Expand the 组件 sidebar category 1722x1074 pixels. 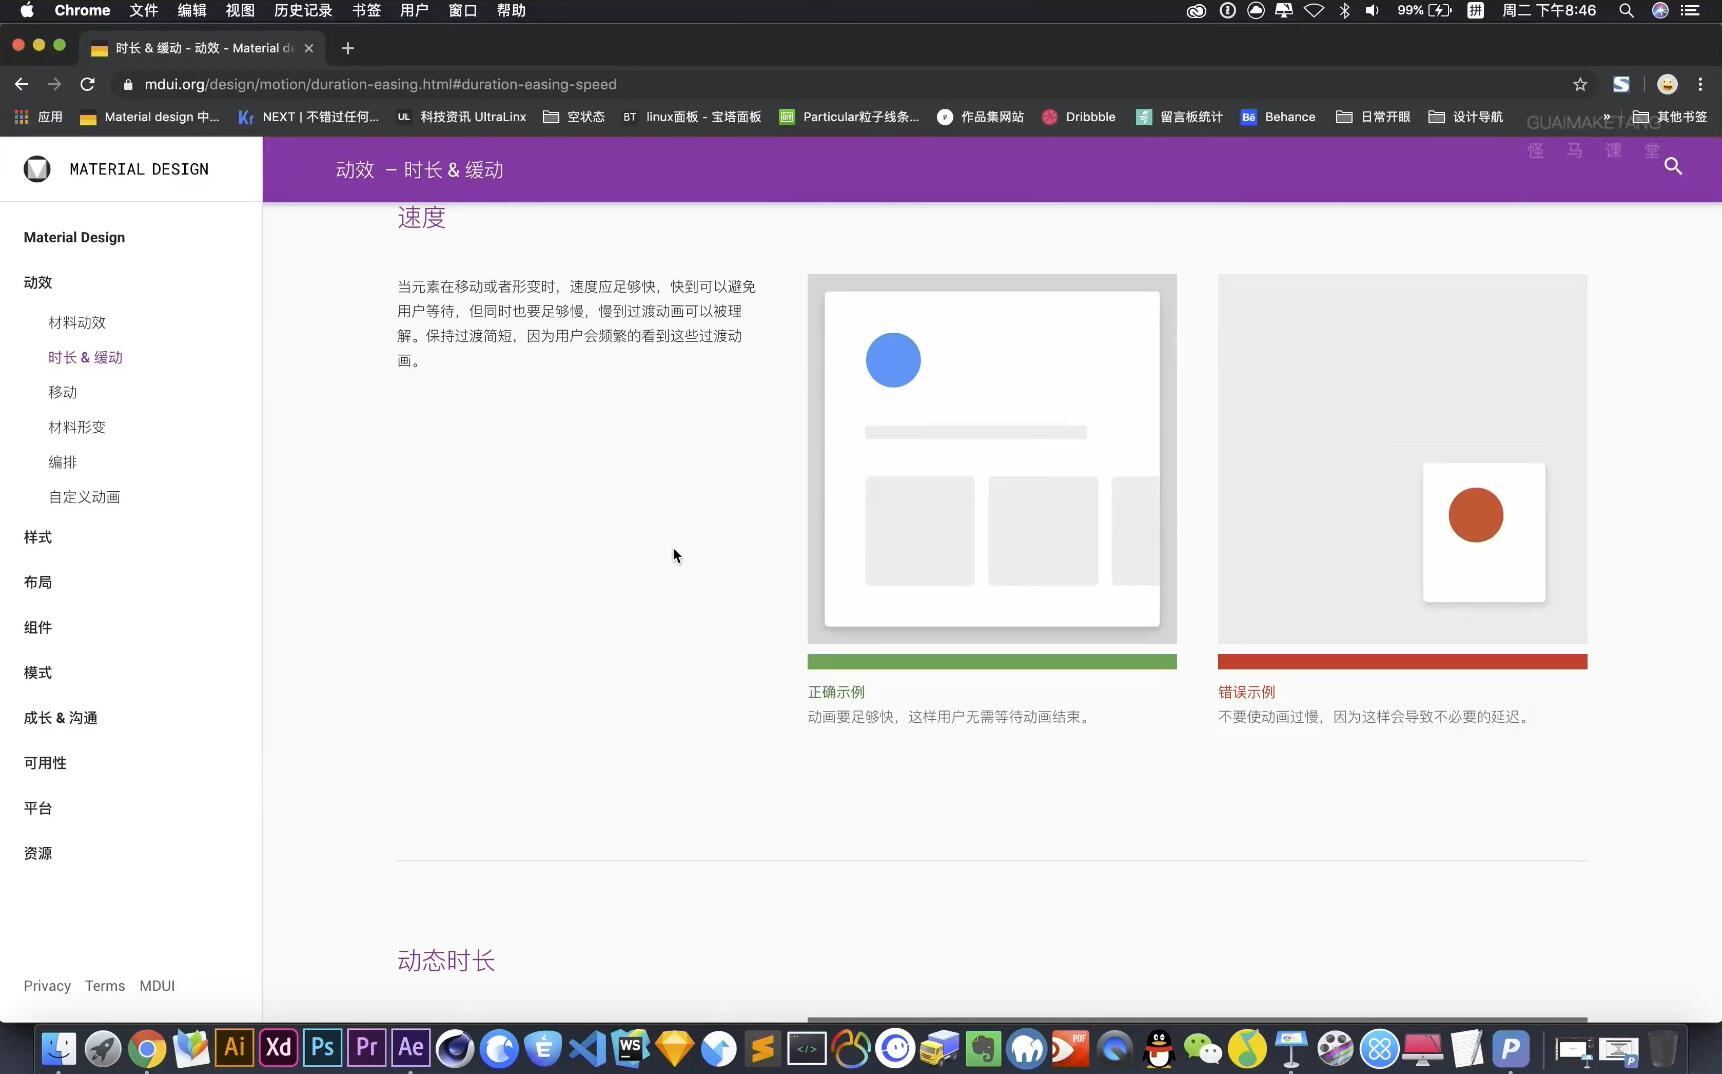coord(38,627)
